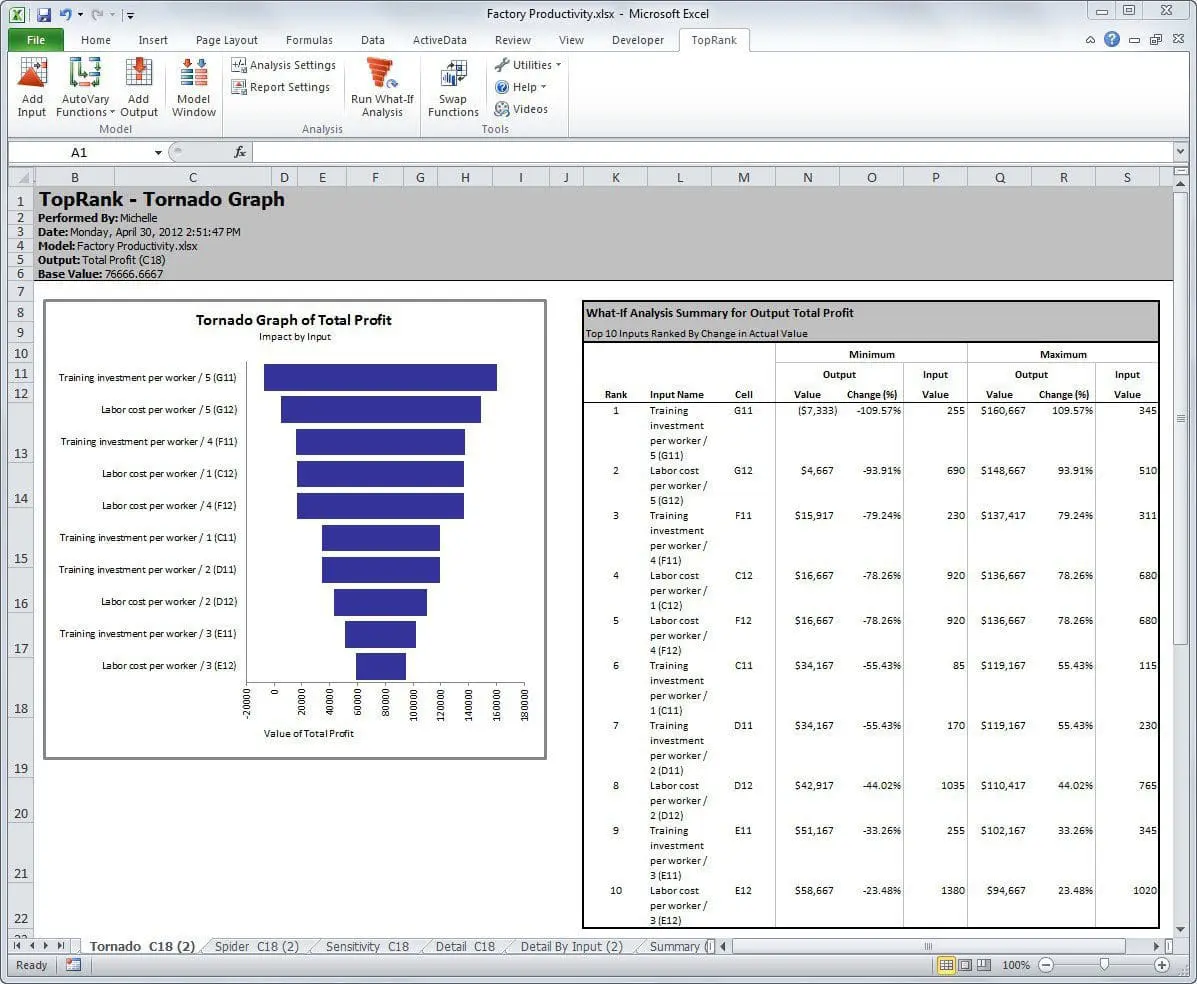Click the Swap Functions icon

click(x=453, y=87)
